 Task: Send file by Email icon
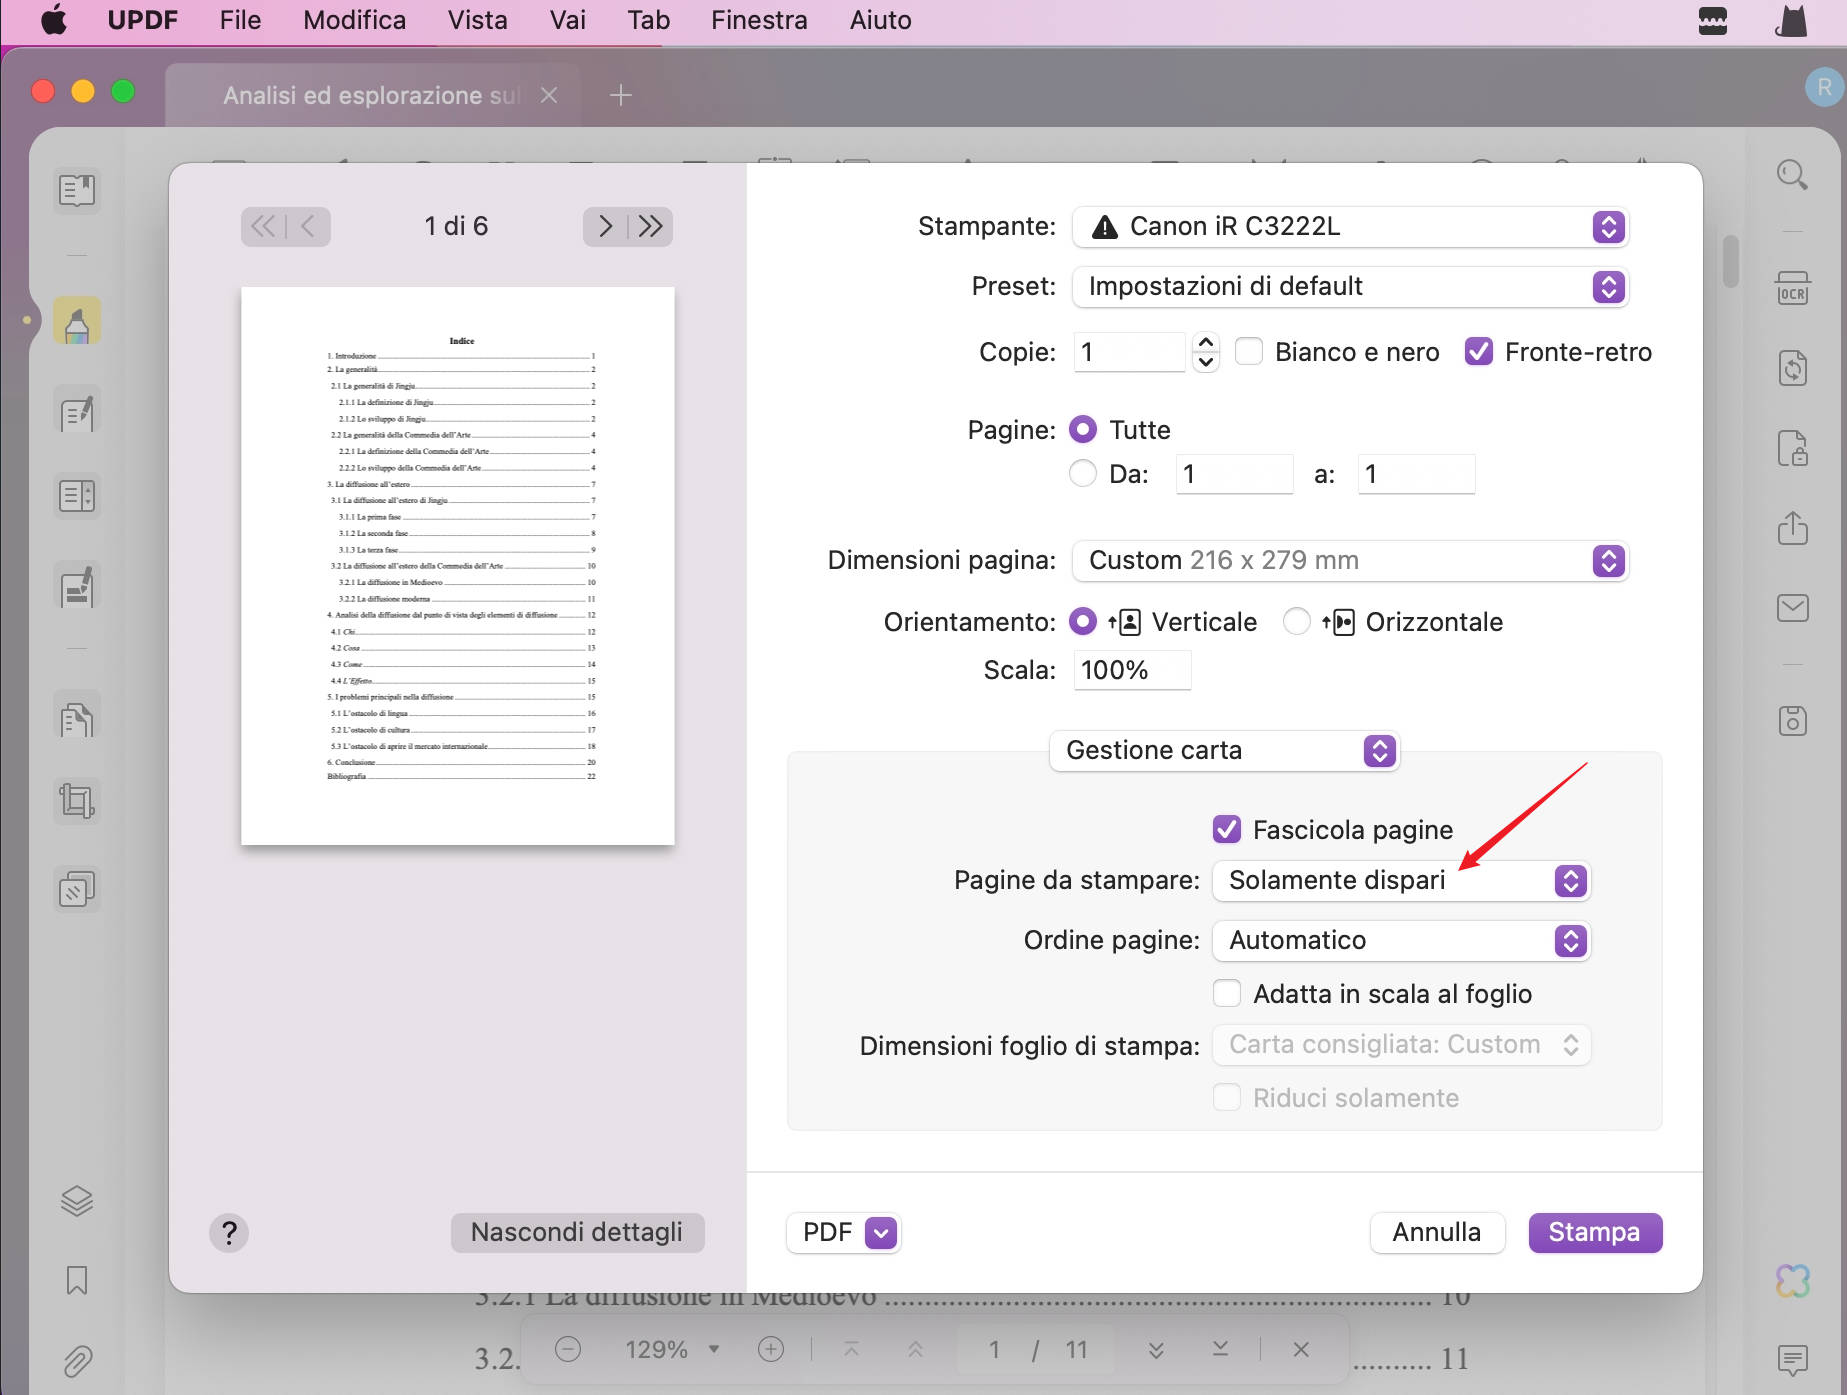coord(1792,607)
